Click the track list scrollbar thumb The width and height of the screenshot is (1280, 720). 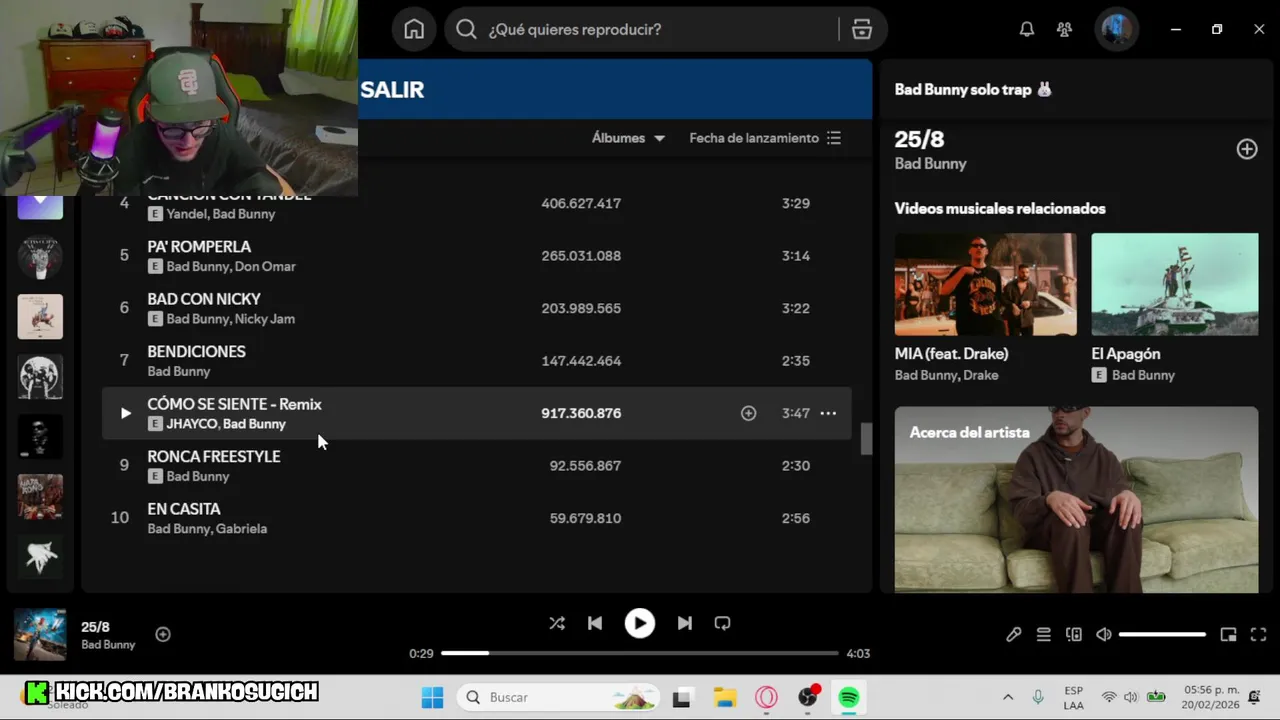(866, 438)
